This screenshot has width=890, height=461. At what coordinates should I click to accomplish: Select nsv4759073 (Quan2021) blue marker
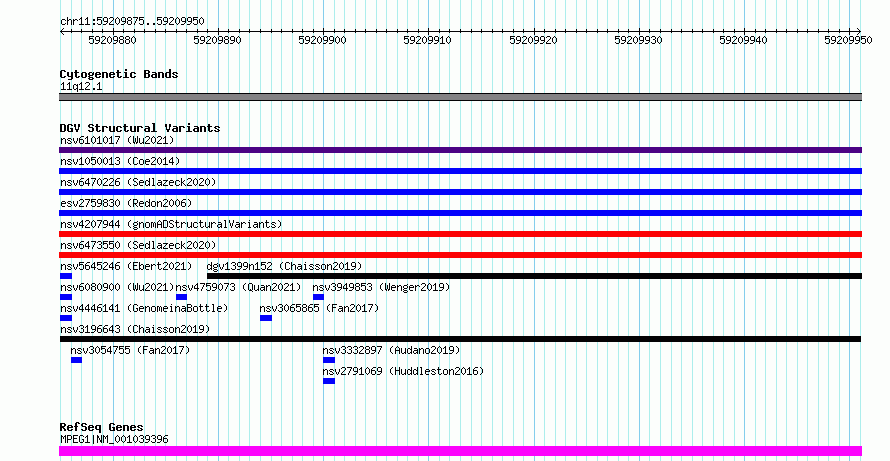pyautogui.click(x=181, y=297)
